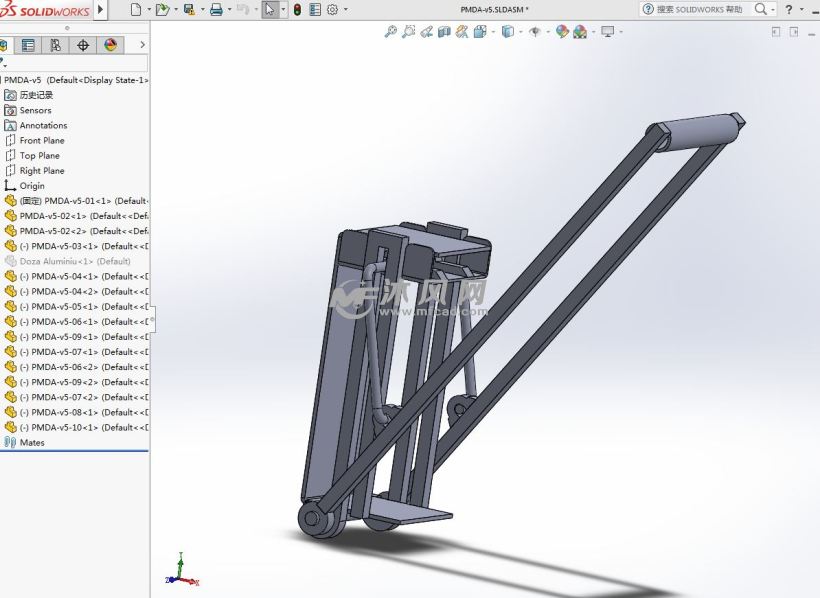Open the PropertyManager tab icon
820x598 pixels.
click(x=28, y=45)
